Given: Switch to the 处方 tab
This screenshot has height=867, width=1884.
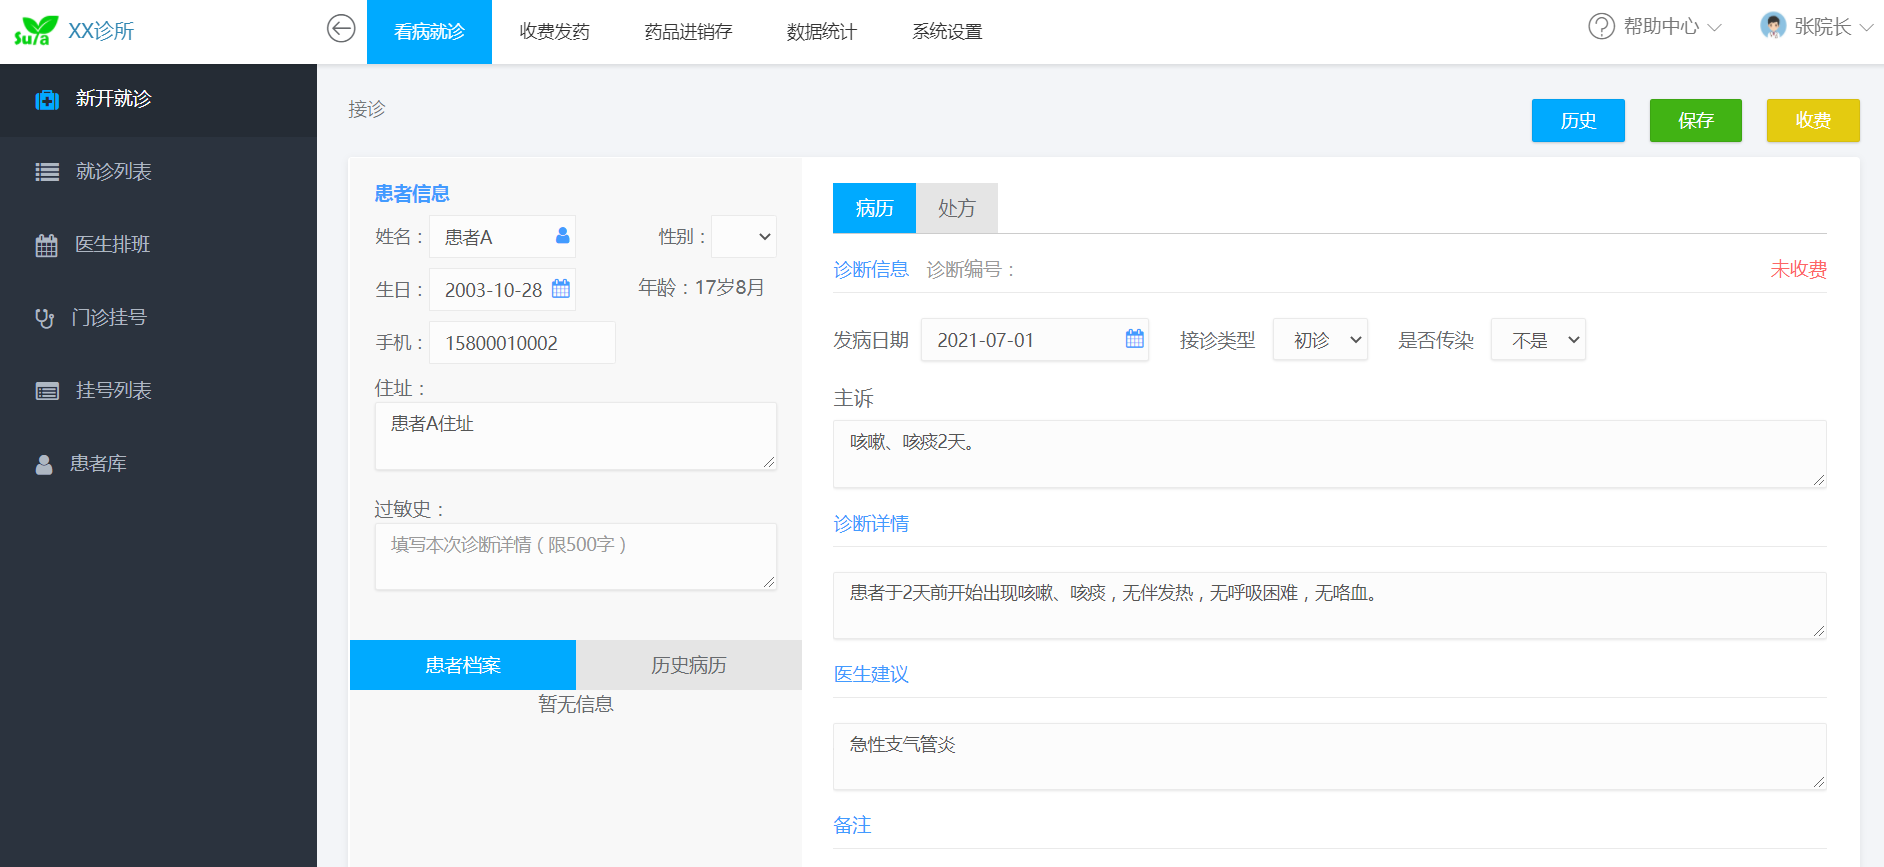Looking at the screenshot, I should click(956, 208).
